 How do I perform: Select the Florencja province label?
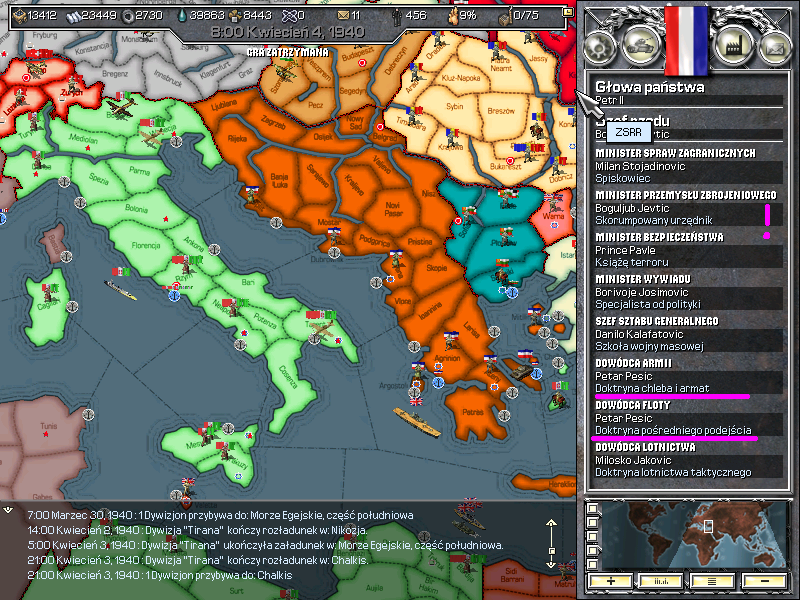coord(146,245)
